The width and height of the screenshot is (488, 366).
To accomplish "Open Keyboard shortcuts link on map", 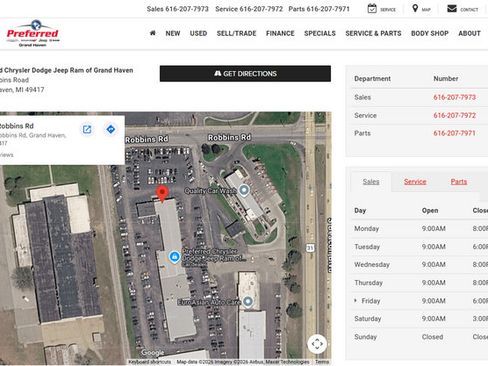I will click(150, 362).
